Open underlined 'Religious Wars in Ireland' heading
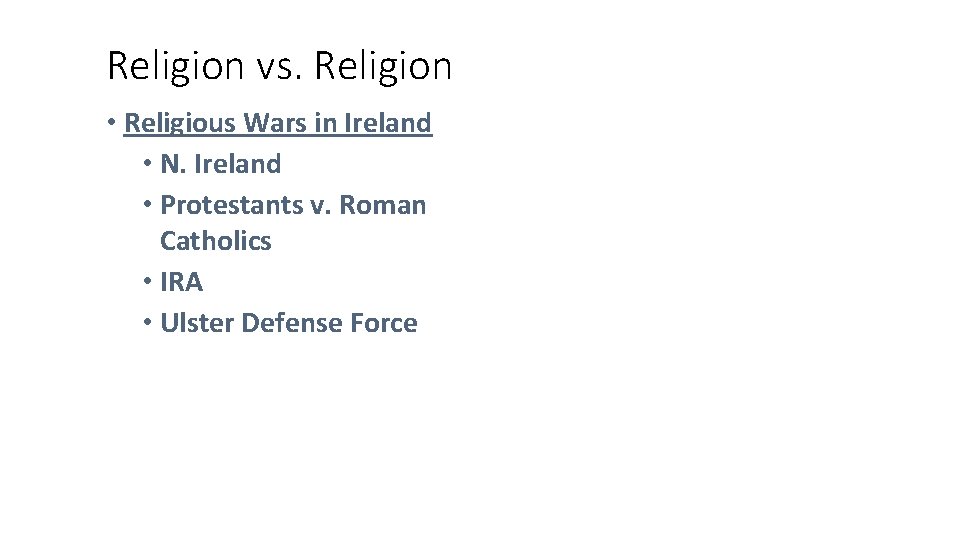 (x=277, y=123)
